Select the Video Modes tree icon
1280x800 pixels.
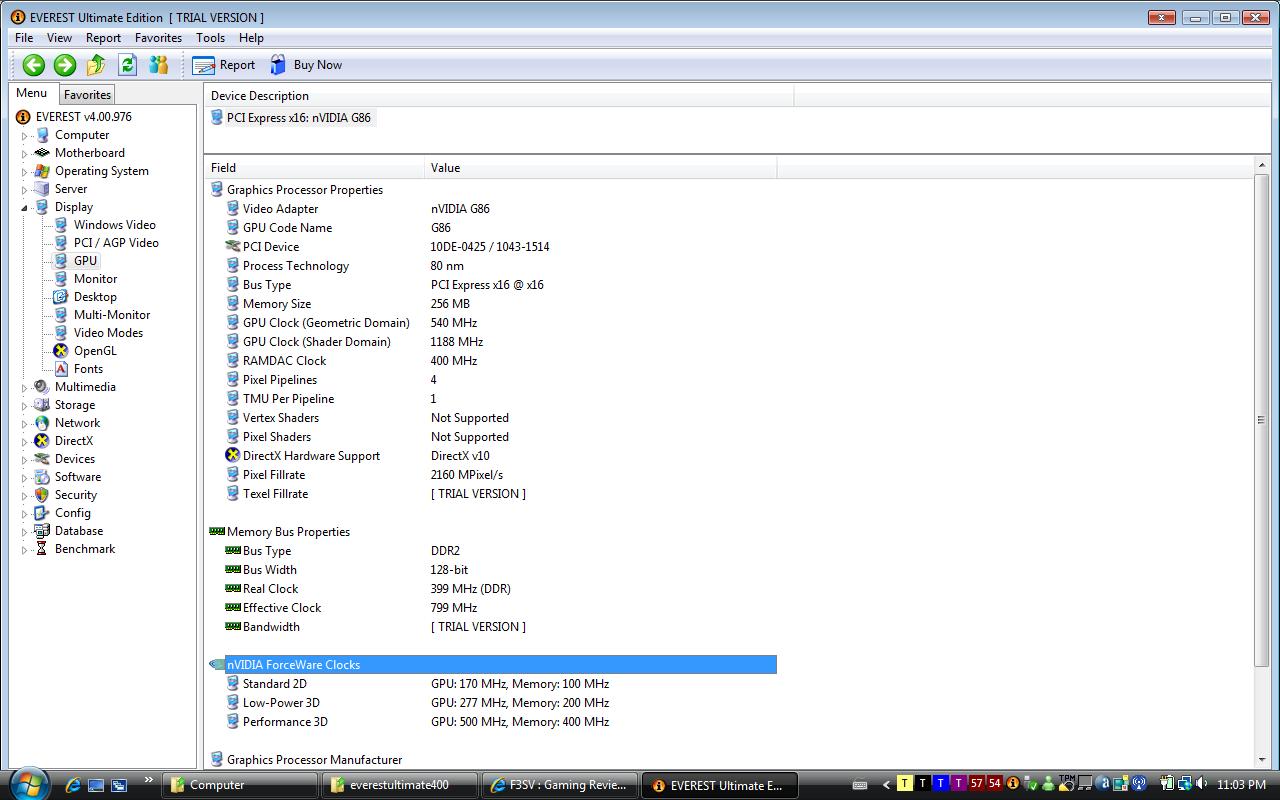click(x=61, y=333)
